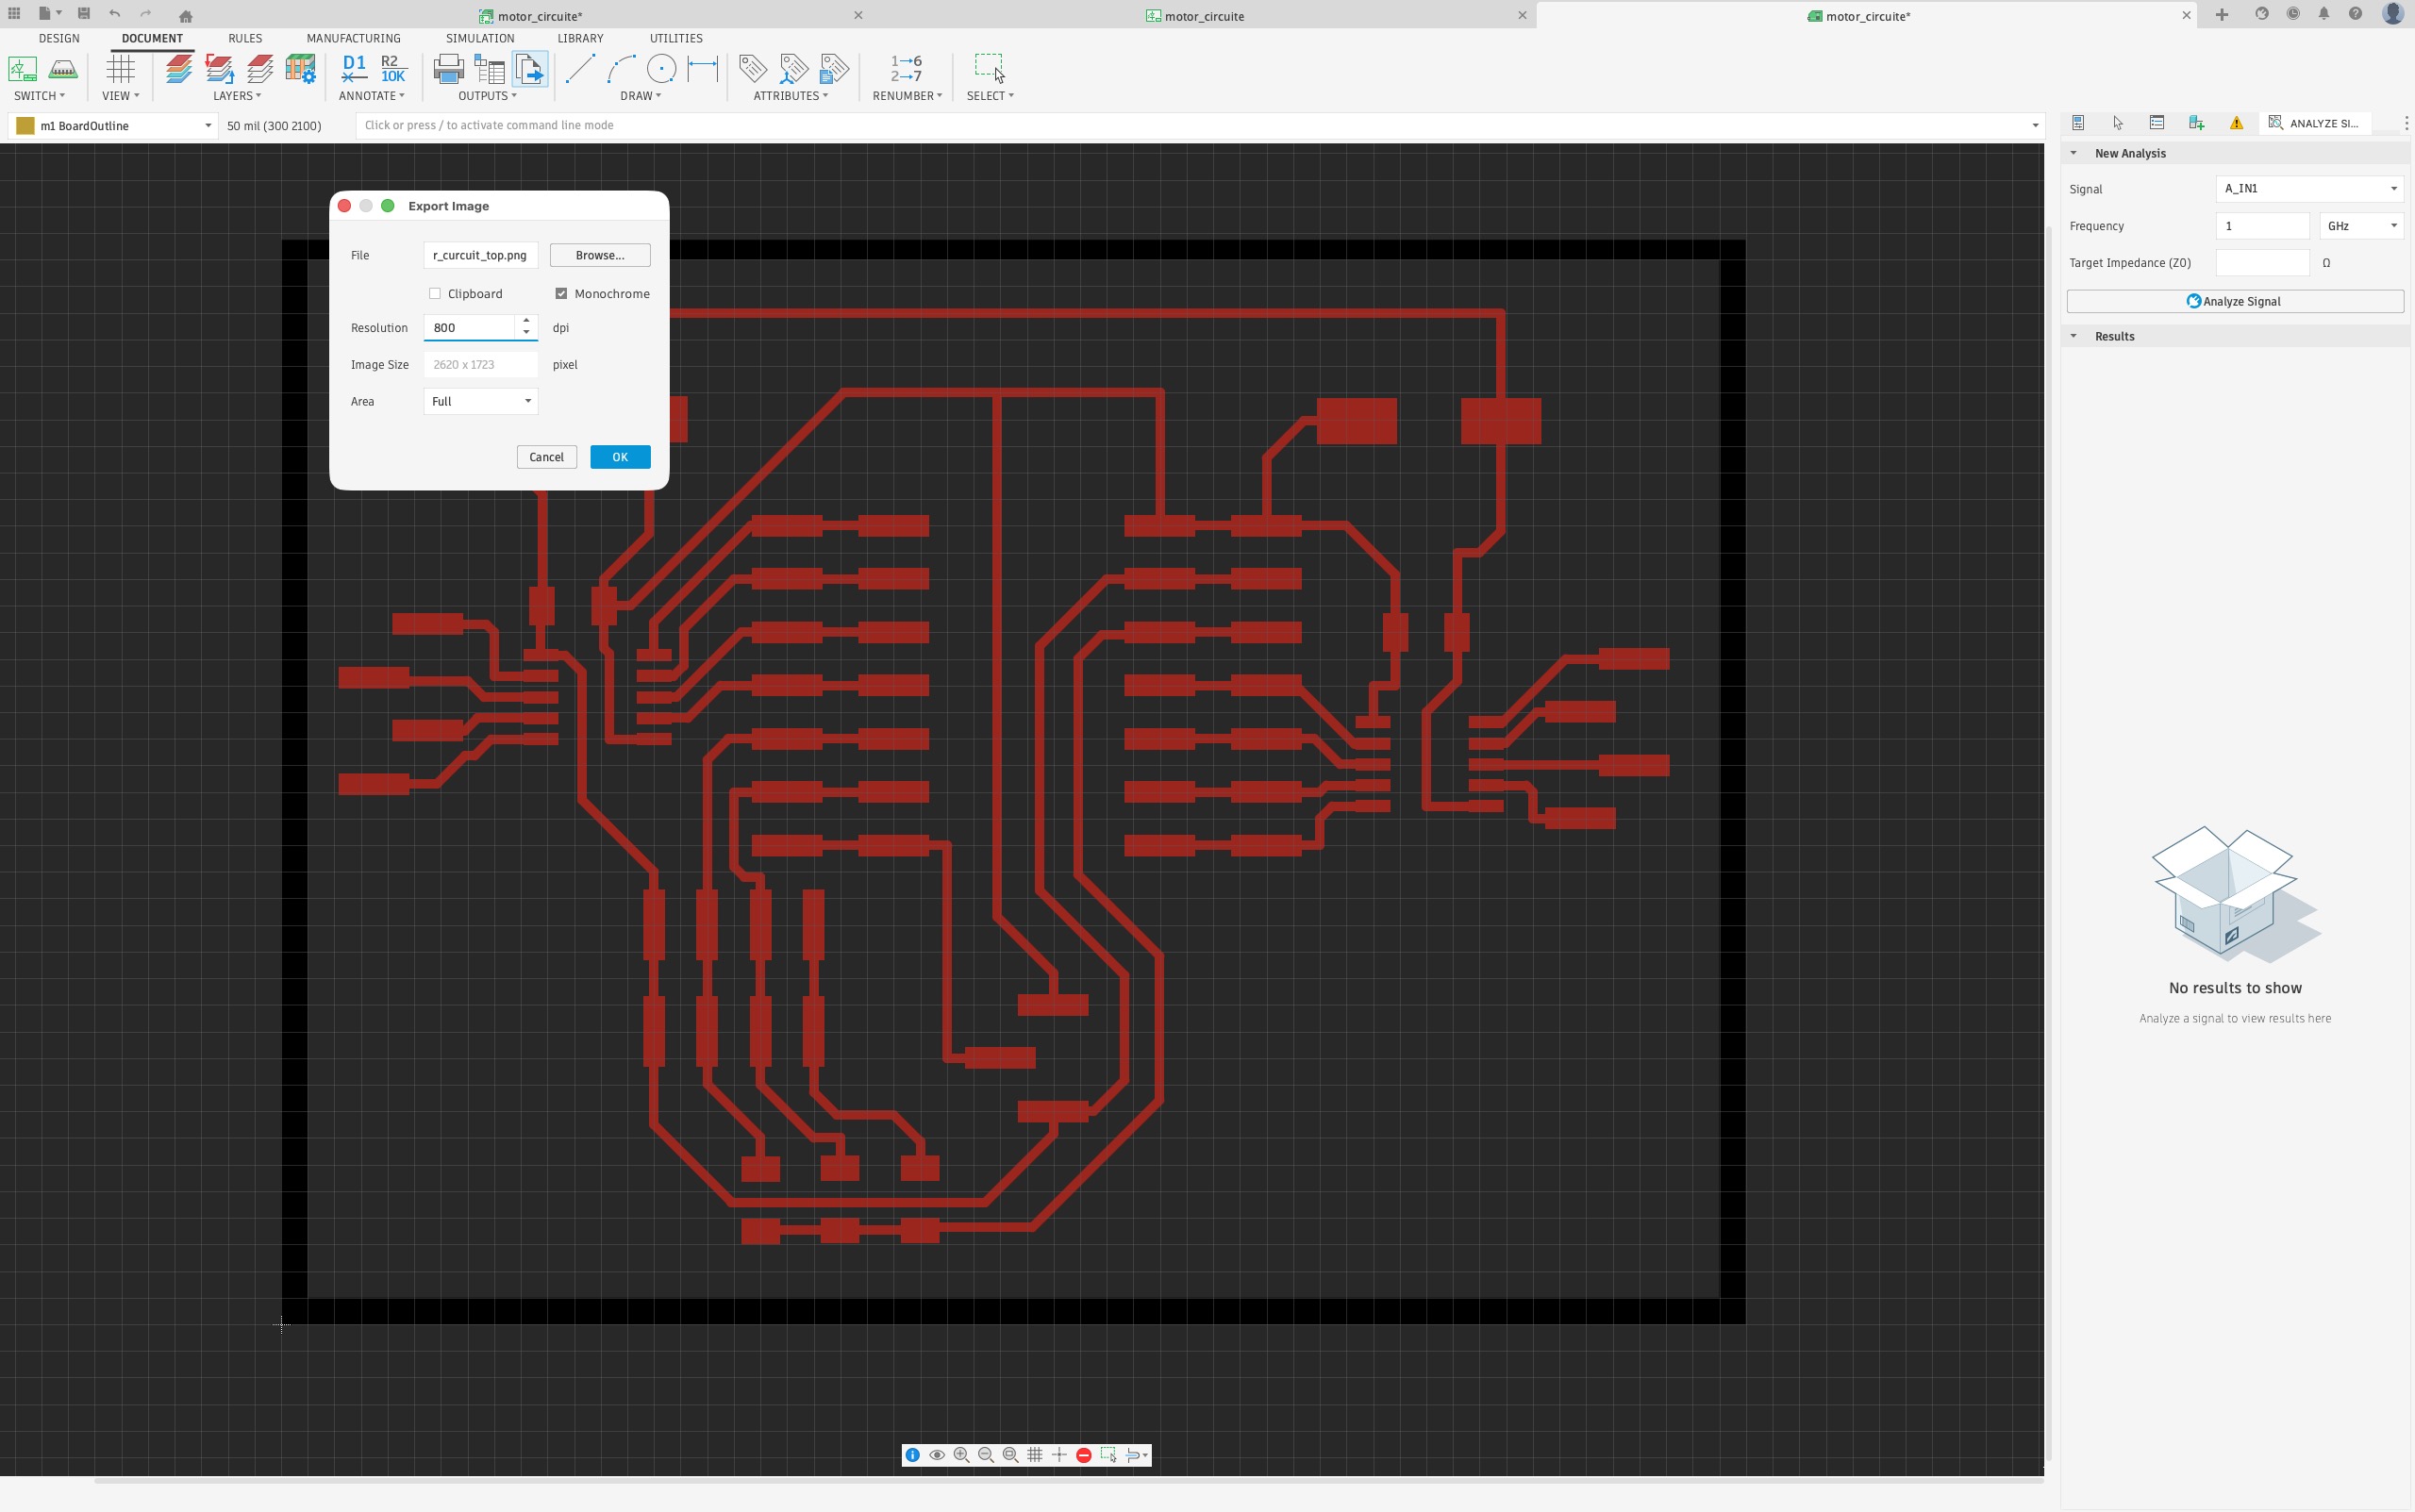Collapse the New Analysis section

(x=2075, y=152)
